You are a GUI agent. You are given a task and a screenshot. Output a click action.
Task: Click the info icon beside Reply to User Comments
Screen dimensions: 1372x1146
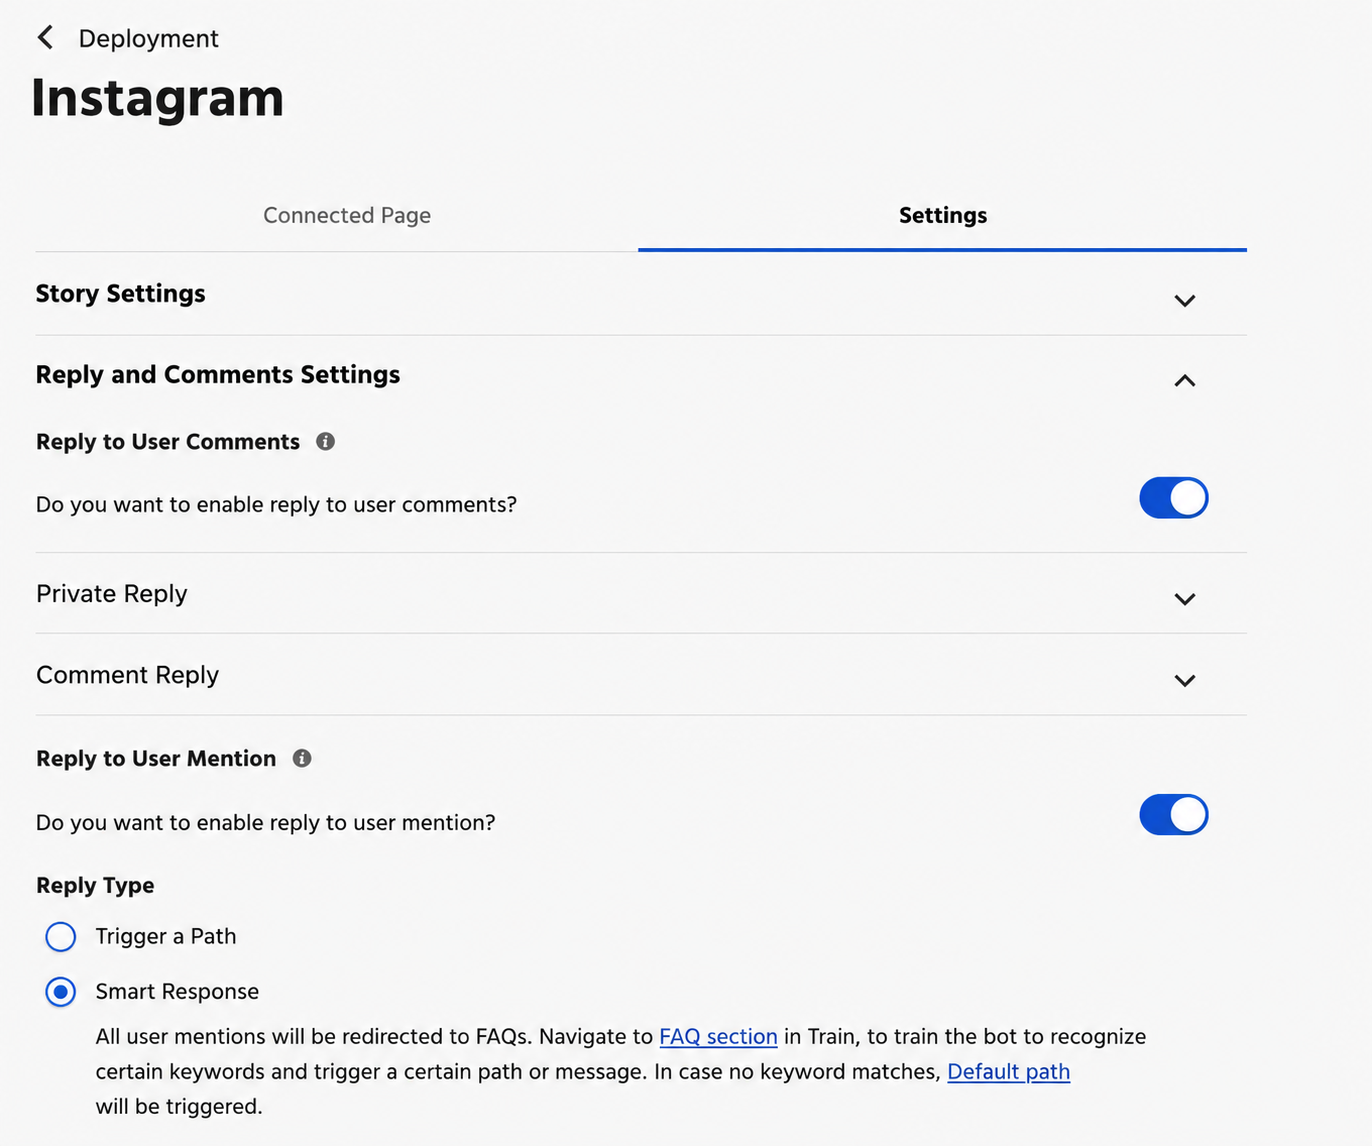[x=325, y=441]
